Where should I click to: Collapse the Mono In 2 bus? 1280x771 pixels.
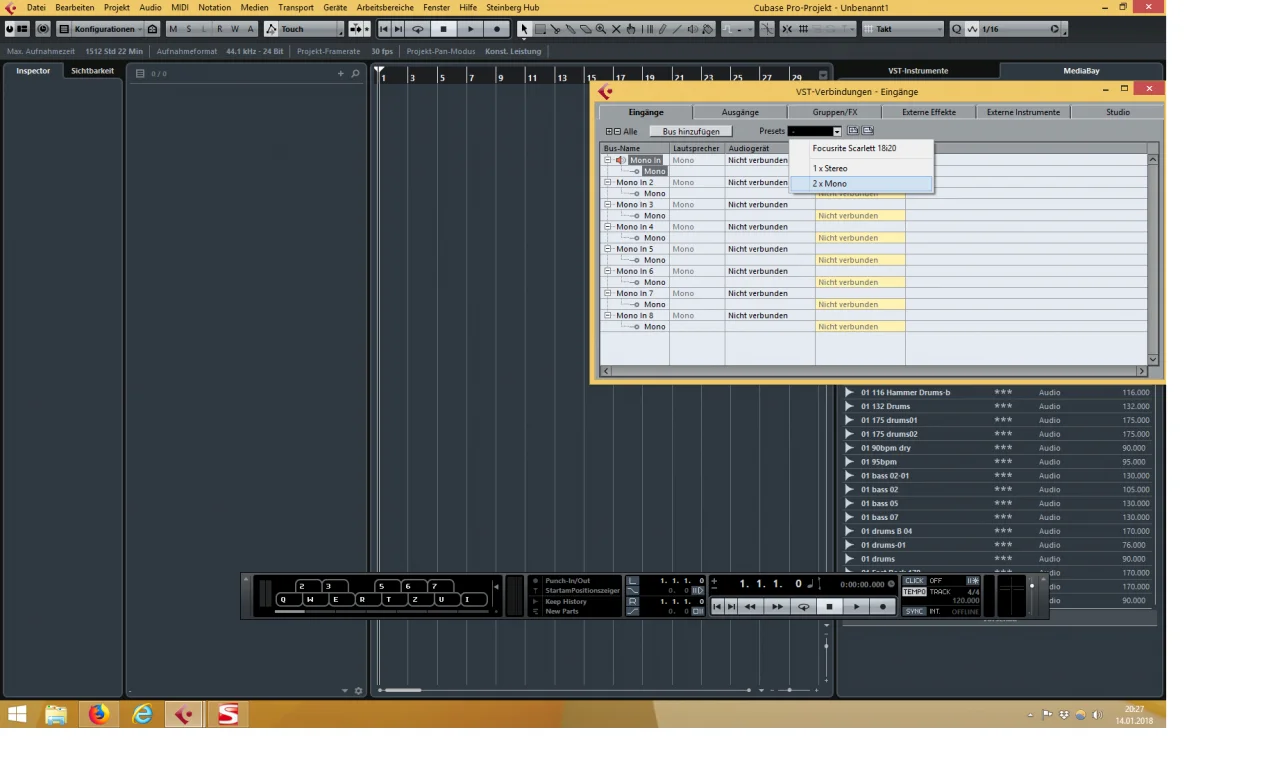coord(607,183)
